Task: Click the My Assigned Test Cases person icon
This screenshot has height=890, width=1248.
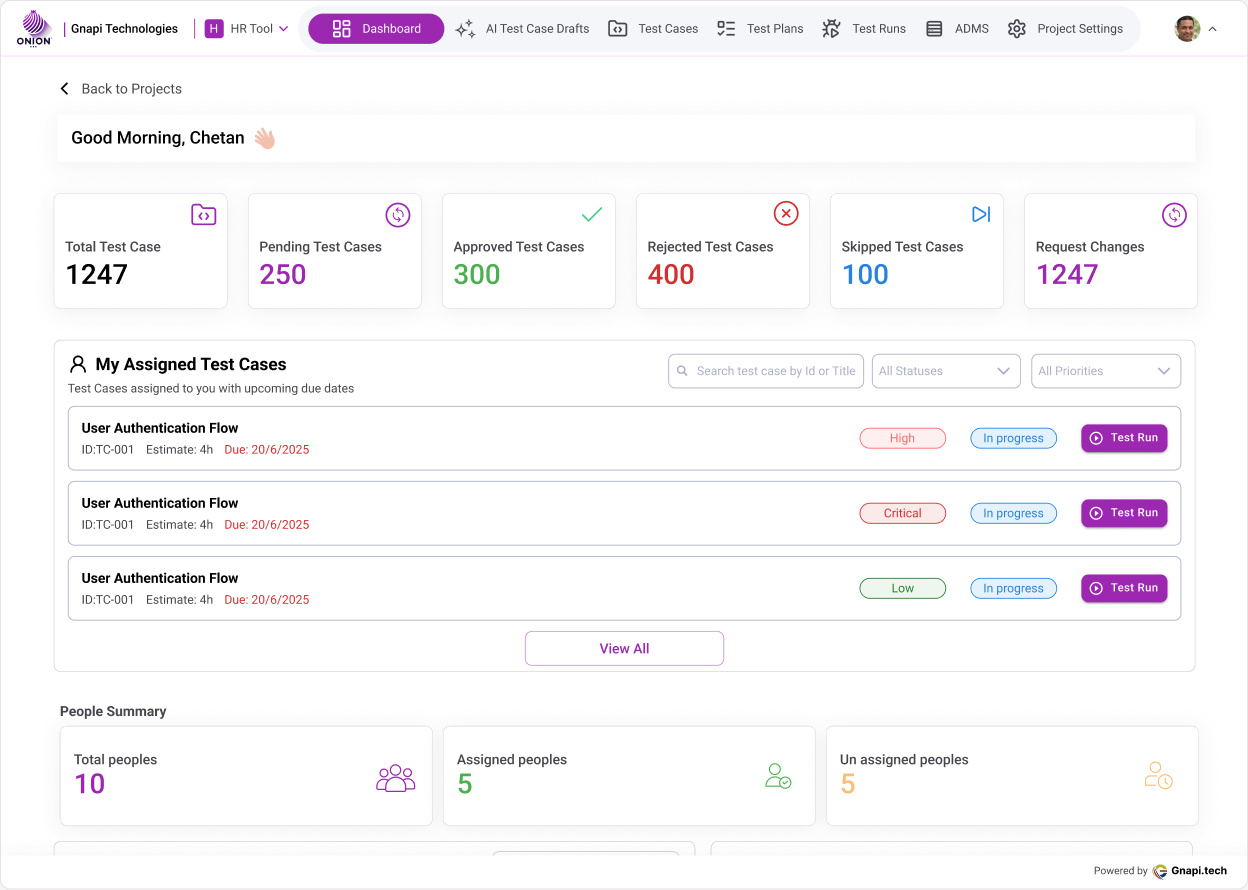Action: click(x=78, y=364)
